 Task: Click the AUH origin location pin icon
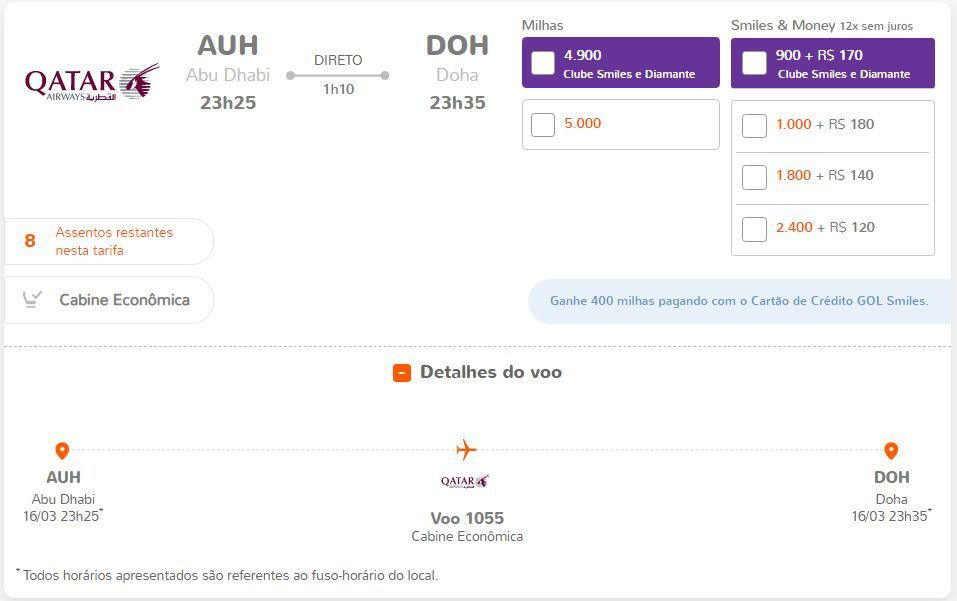(x=62, y=451)
